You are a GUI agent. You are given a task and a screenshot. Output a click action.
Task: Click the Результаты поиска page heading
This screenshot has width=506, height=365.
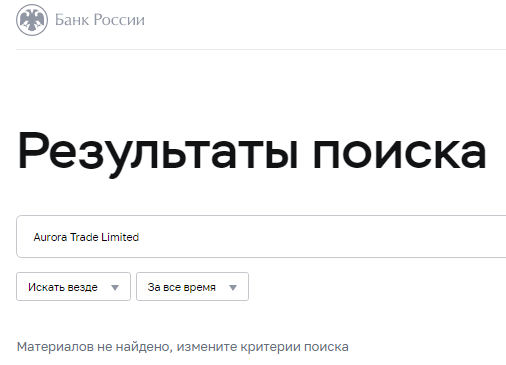click(252, 153)
